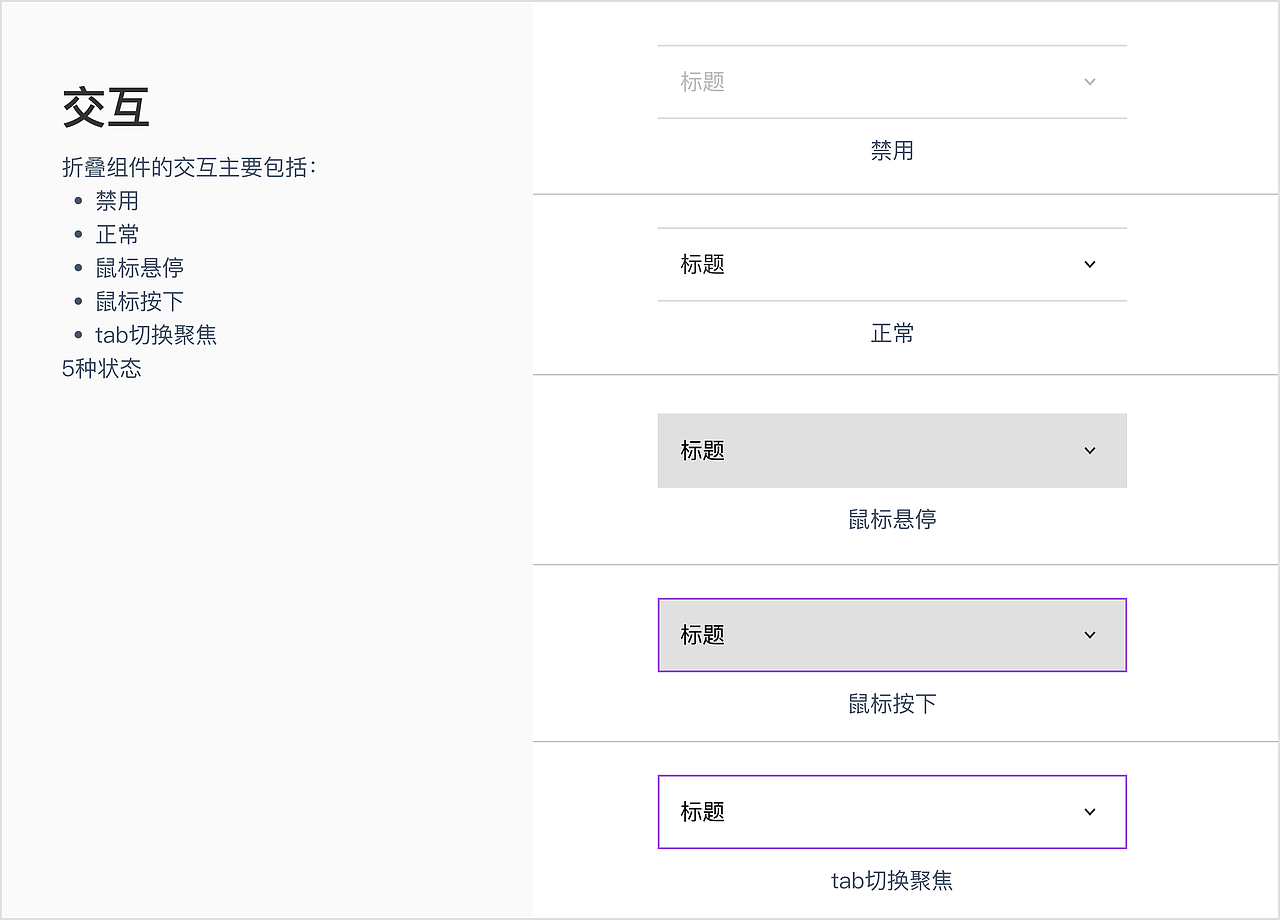This screenshot has height=920, width=1280.
Task: Click the chevron inside the purple-bordered 鼠标按下 panel
Action: point(1089,635)
